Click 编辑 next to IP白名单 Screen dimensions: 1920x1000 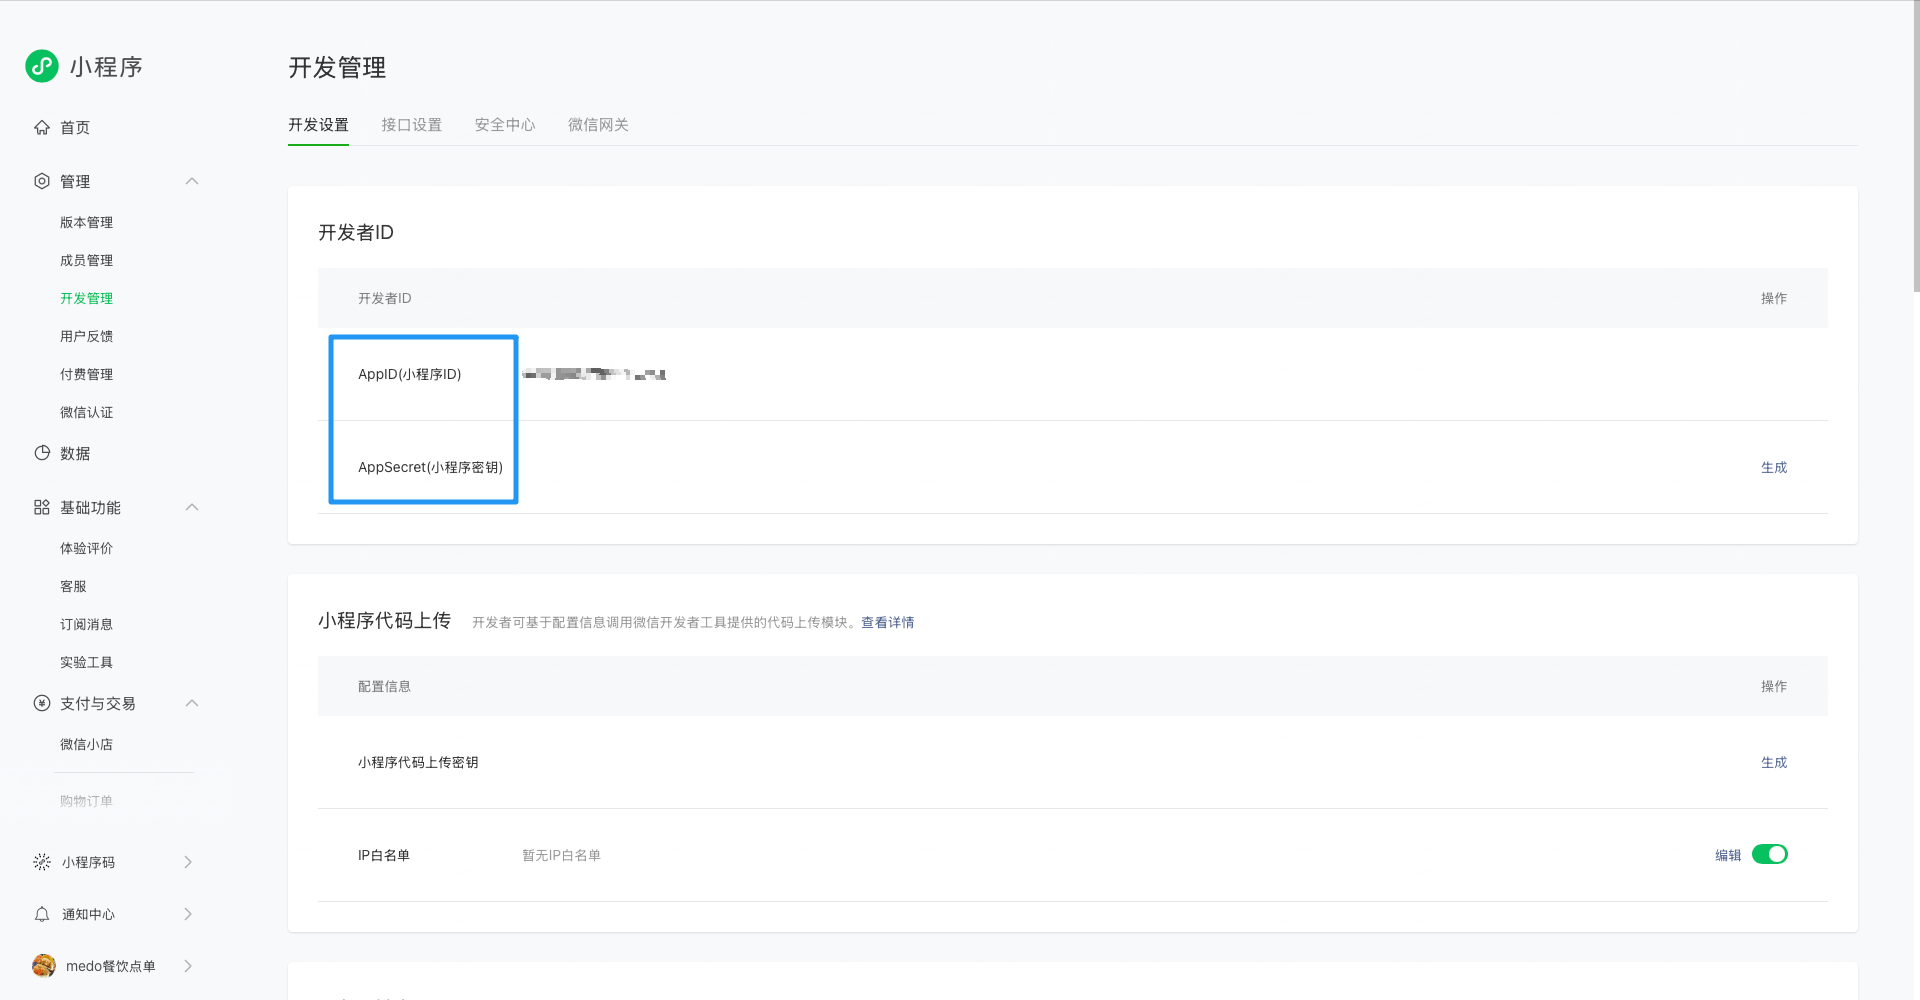[x=1727, y=855]
